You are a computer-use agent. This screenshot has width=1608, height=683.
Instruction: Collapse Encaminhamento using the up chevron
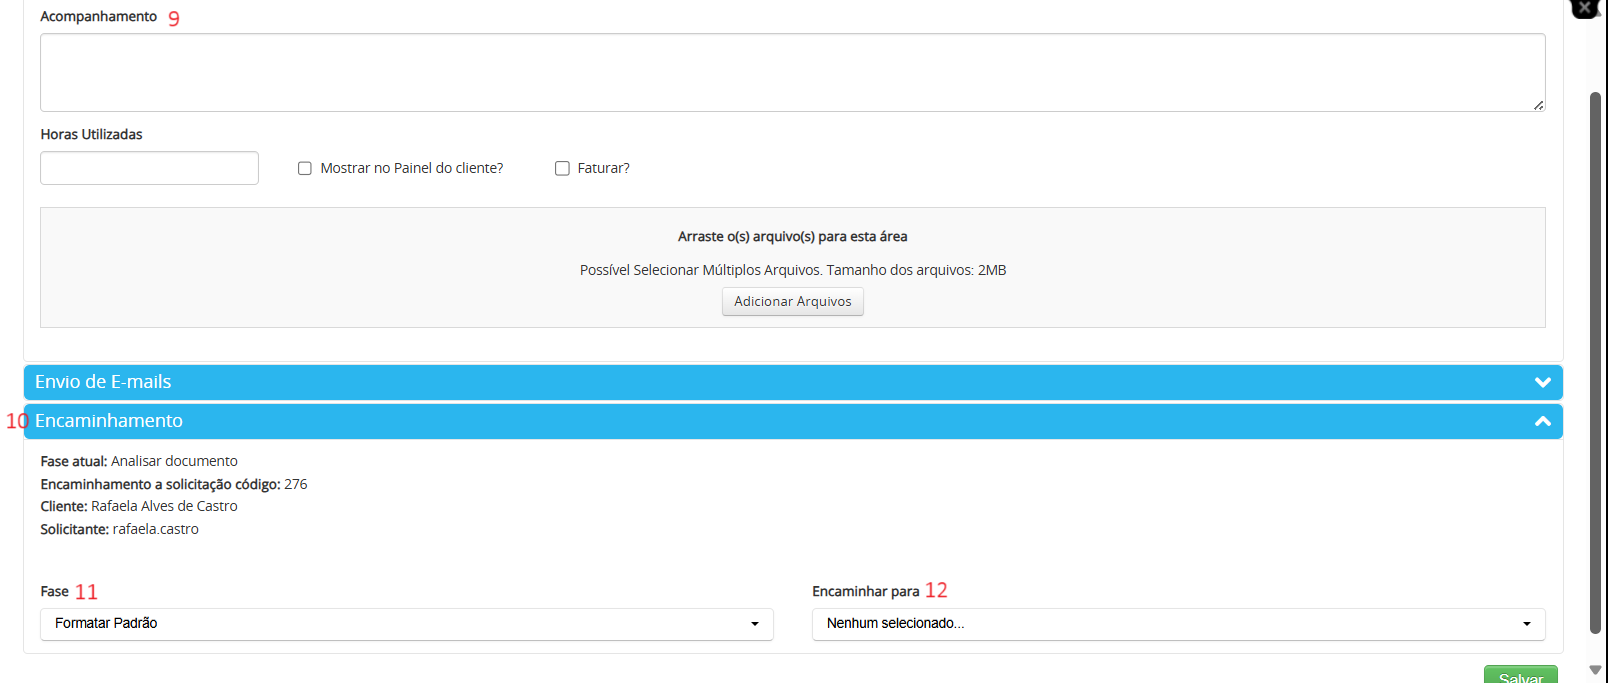(x=1542, y=421)
